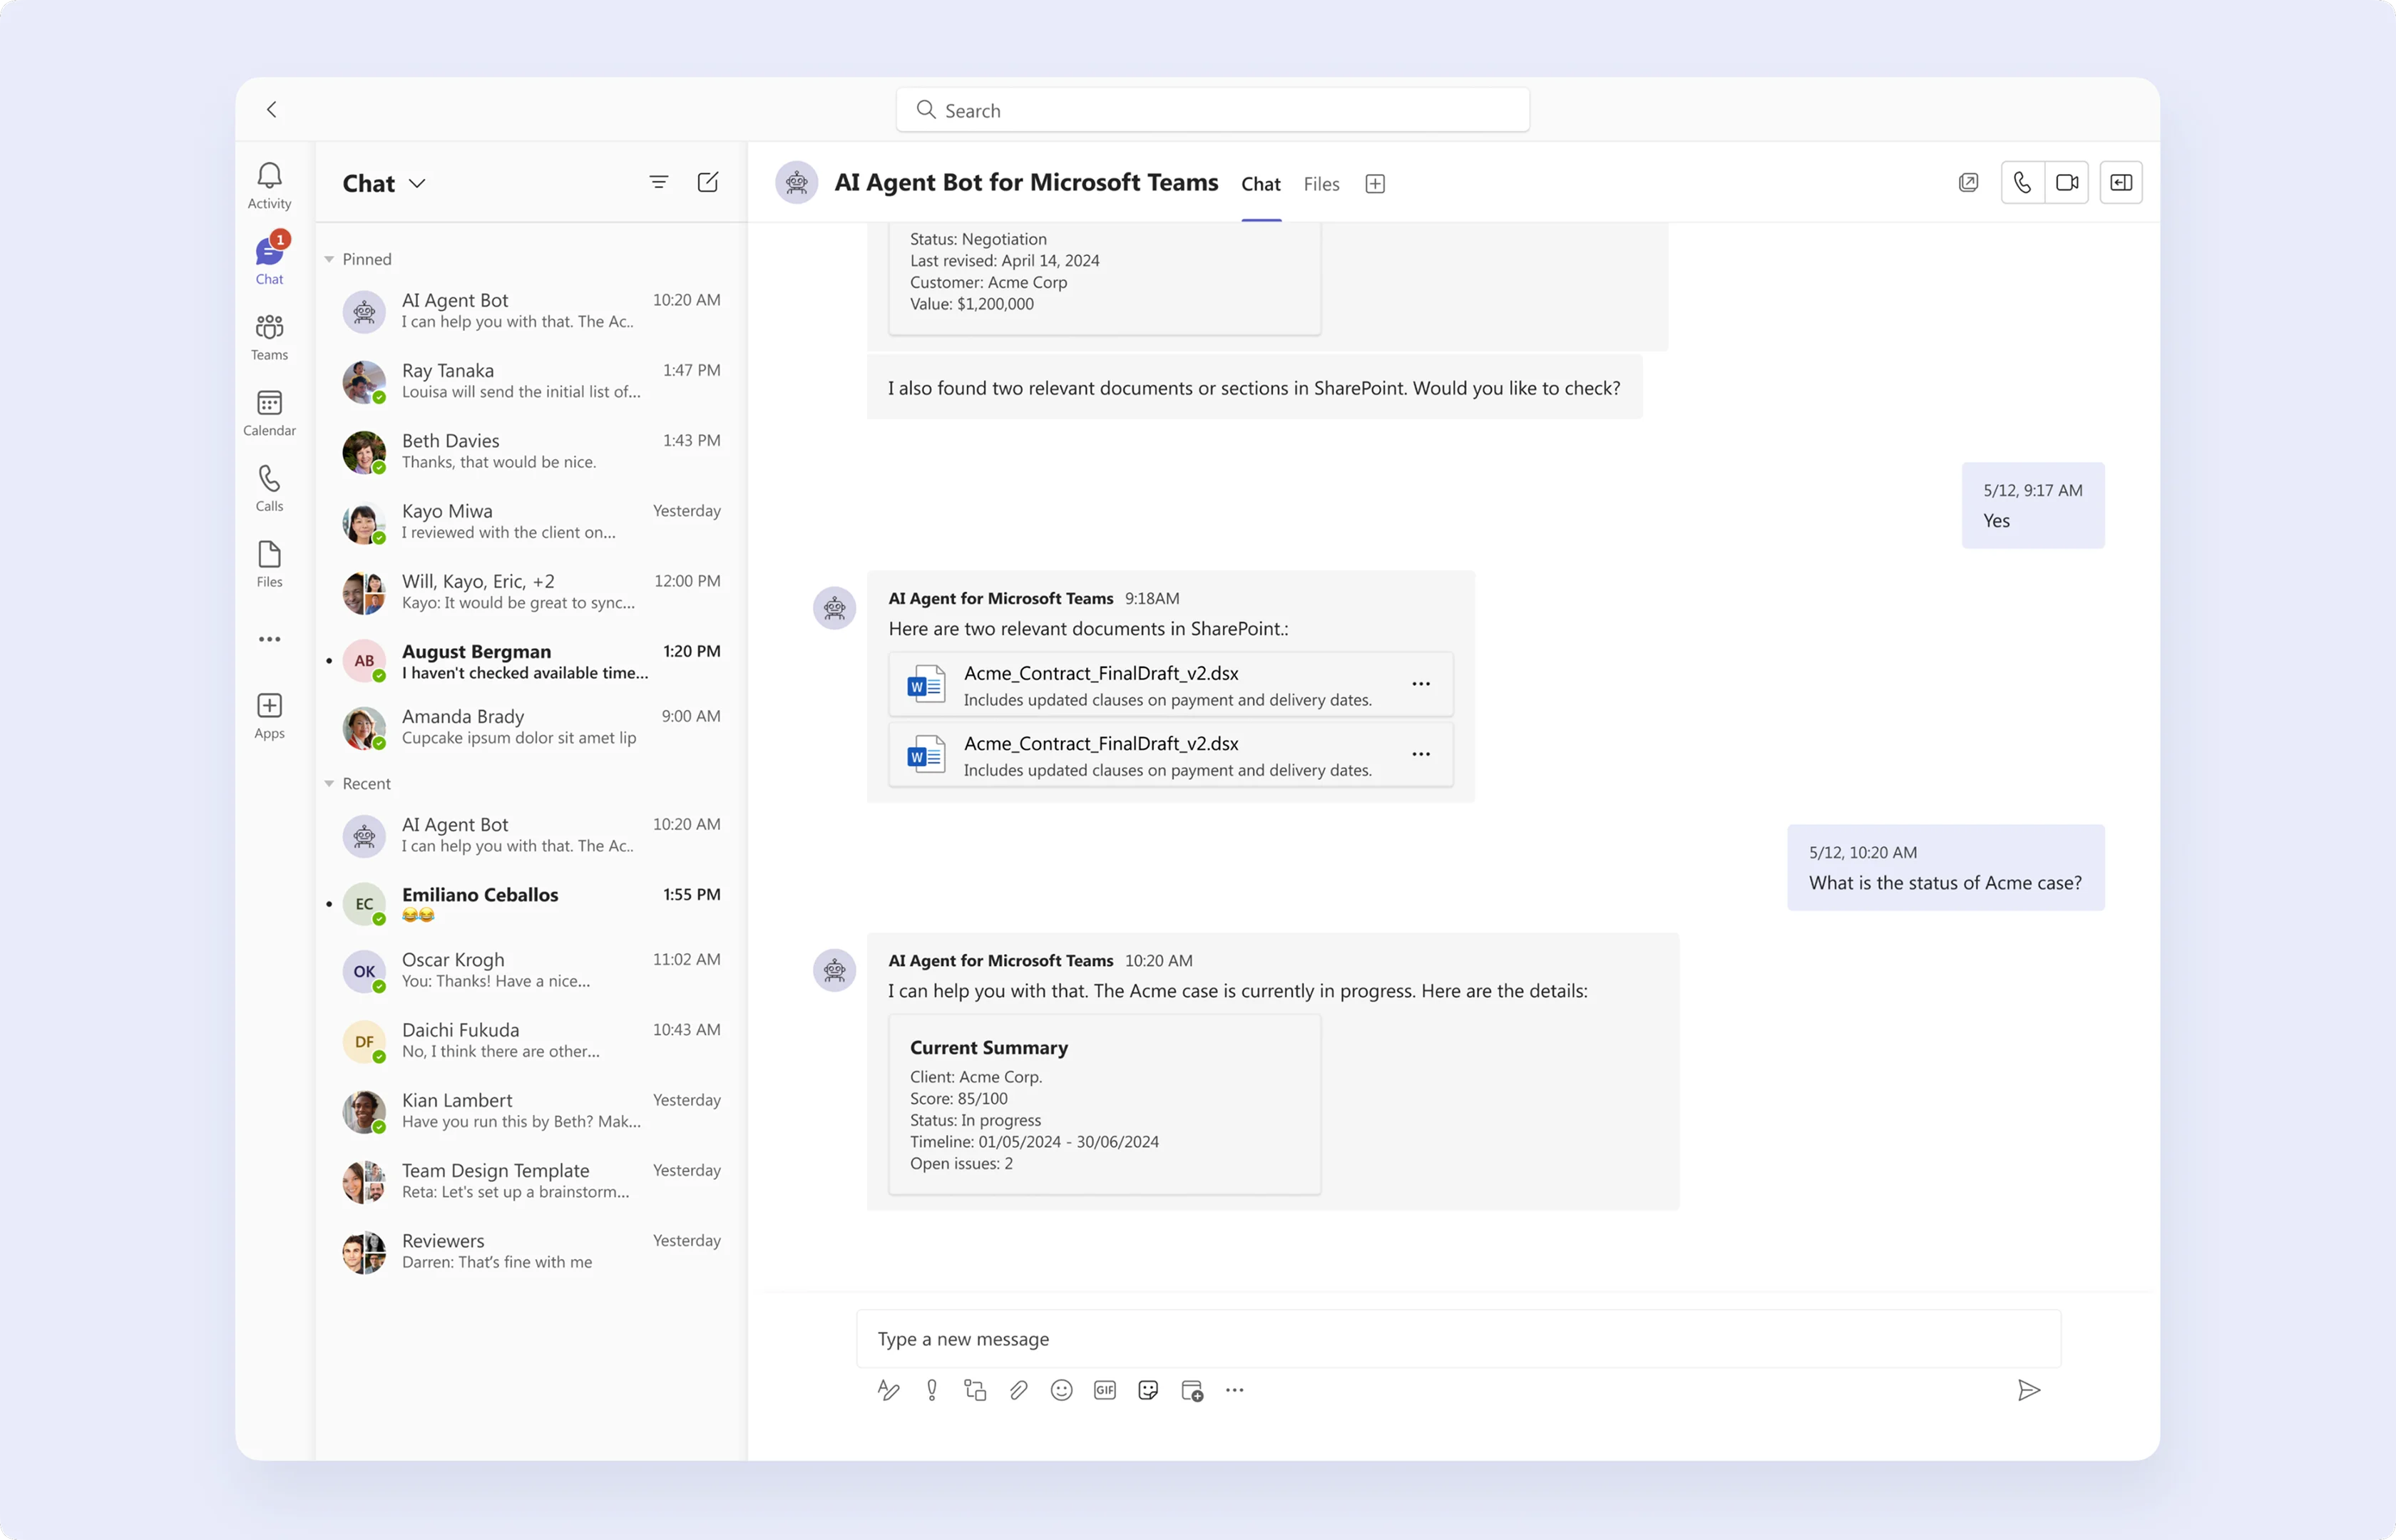Open Amanda Brady chat
2396x1540 pixels.
(531, 727)
